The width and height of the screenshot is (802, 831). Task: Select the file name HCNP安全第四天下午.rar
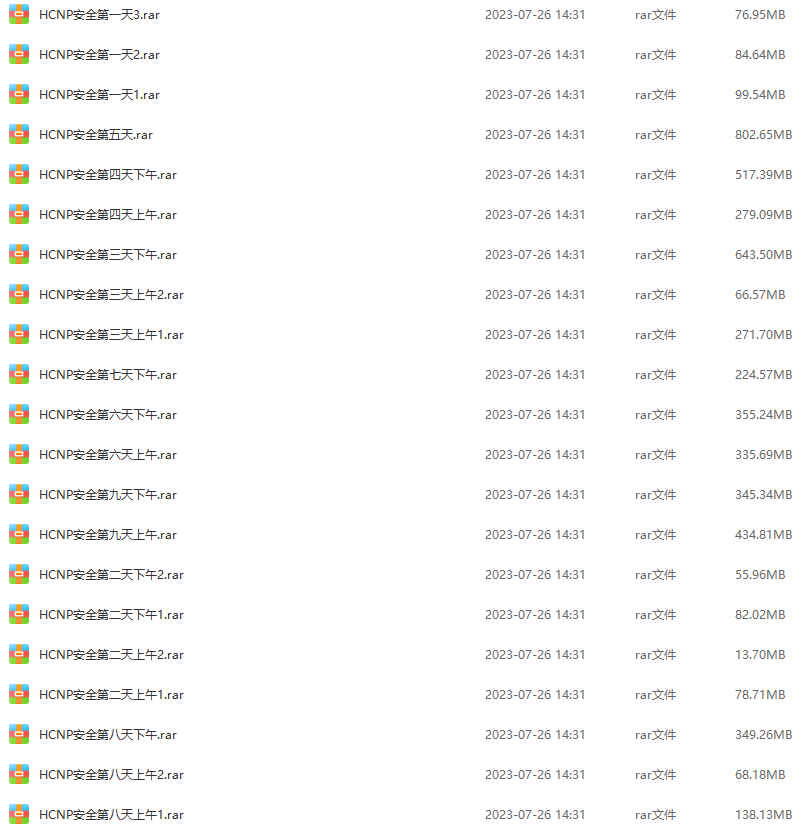pos(108,175)
